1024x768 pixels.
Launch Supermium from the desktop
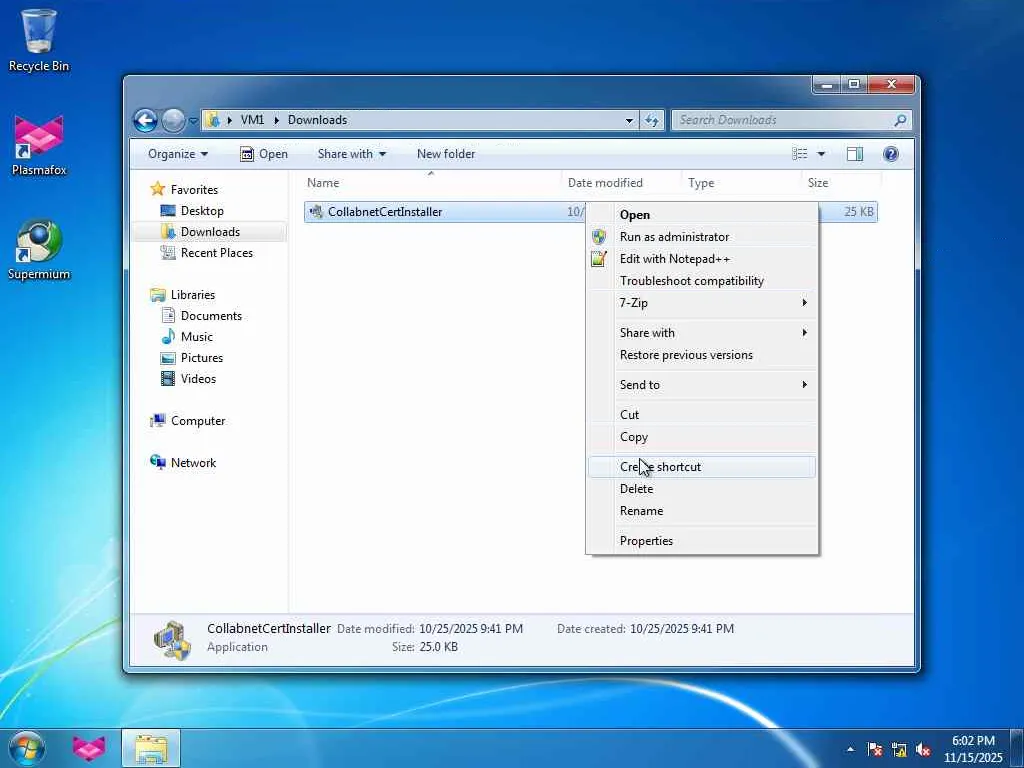(x=39, y=249)
